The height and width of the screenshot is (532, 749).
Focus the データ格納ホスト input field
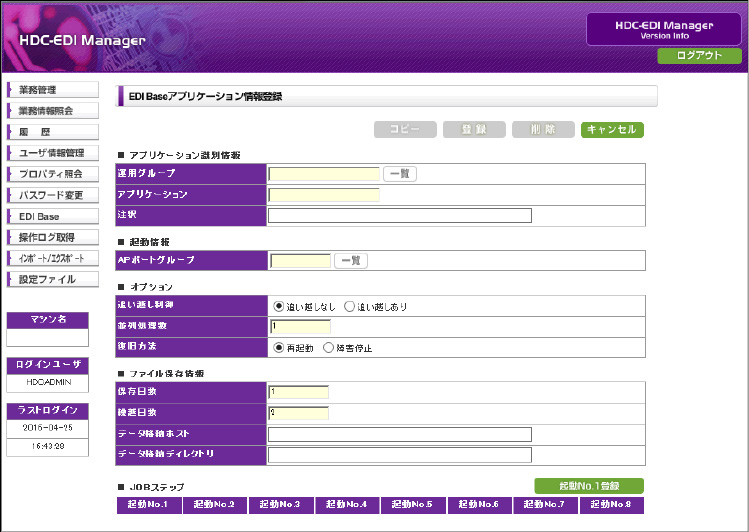(399, 434)
